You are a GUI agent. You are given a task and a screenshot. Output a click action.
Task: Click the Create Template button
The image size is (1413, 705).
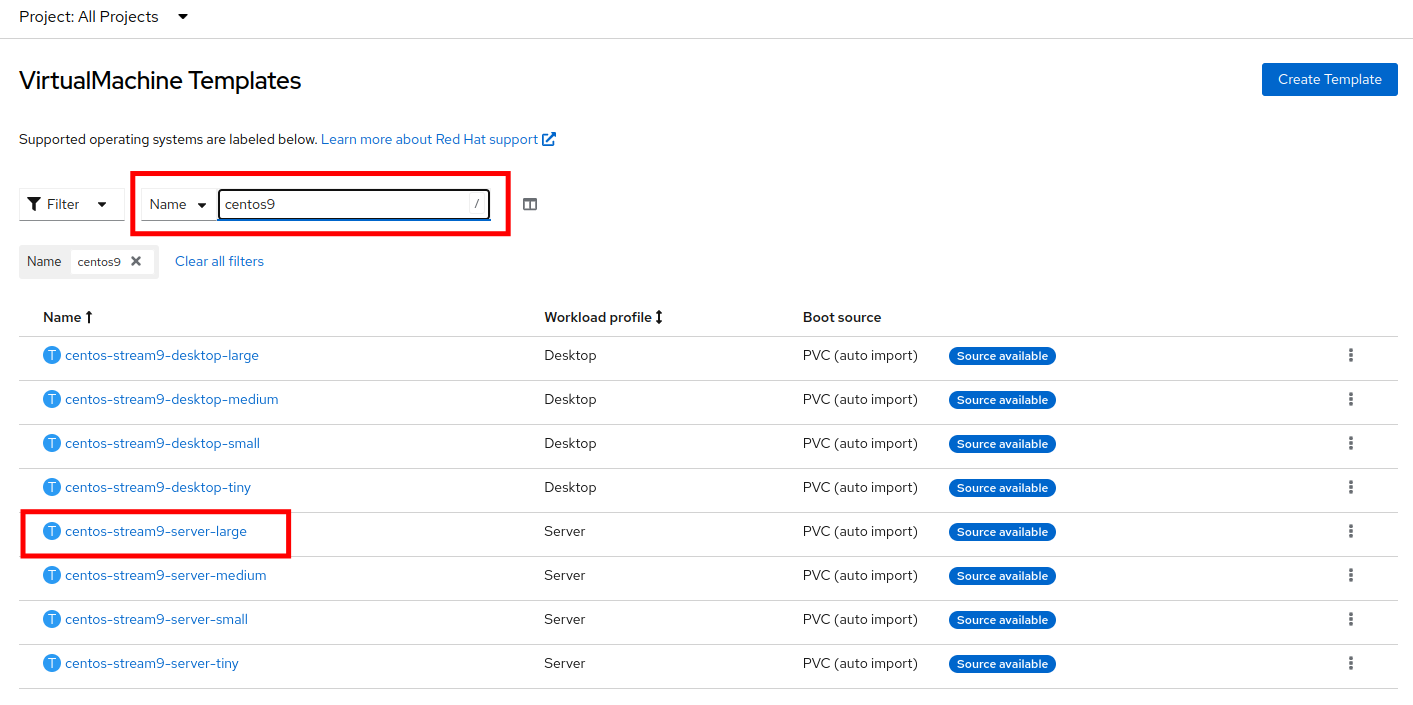pos(1330,79)
